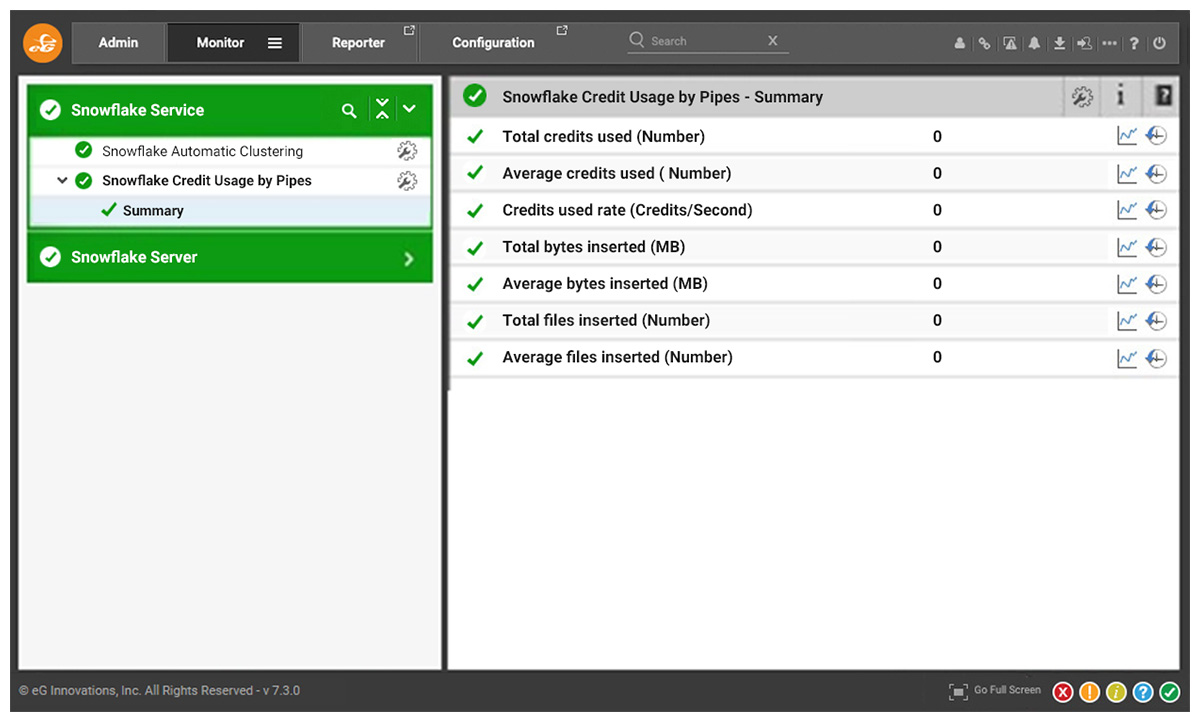Click the orange major alert indicator
The width and height of the screenshot is (1200, 722).
1090,692
